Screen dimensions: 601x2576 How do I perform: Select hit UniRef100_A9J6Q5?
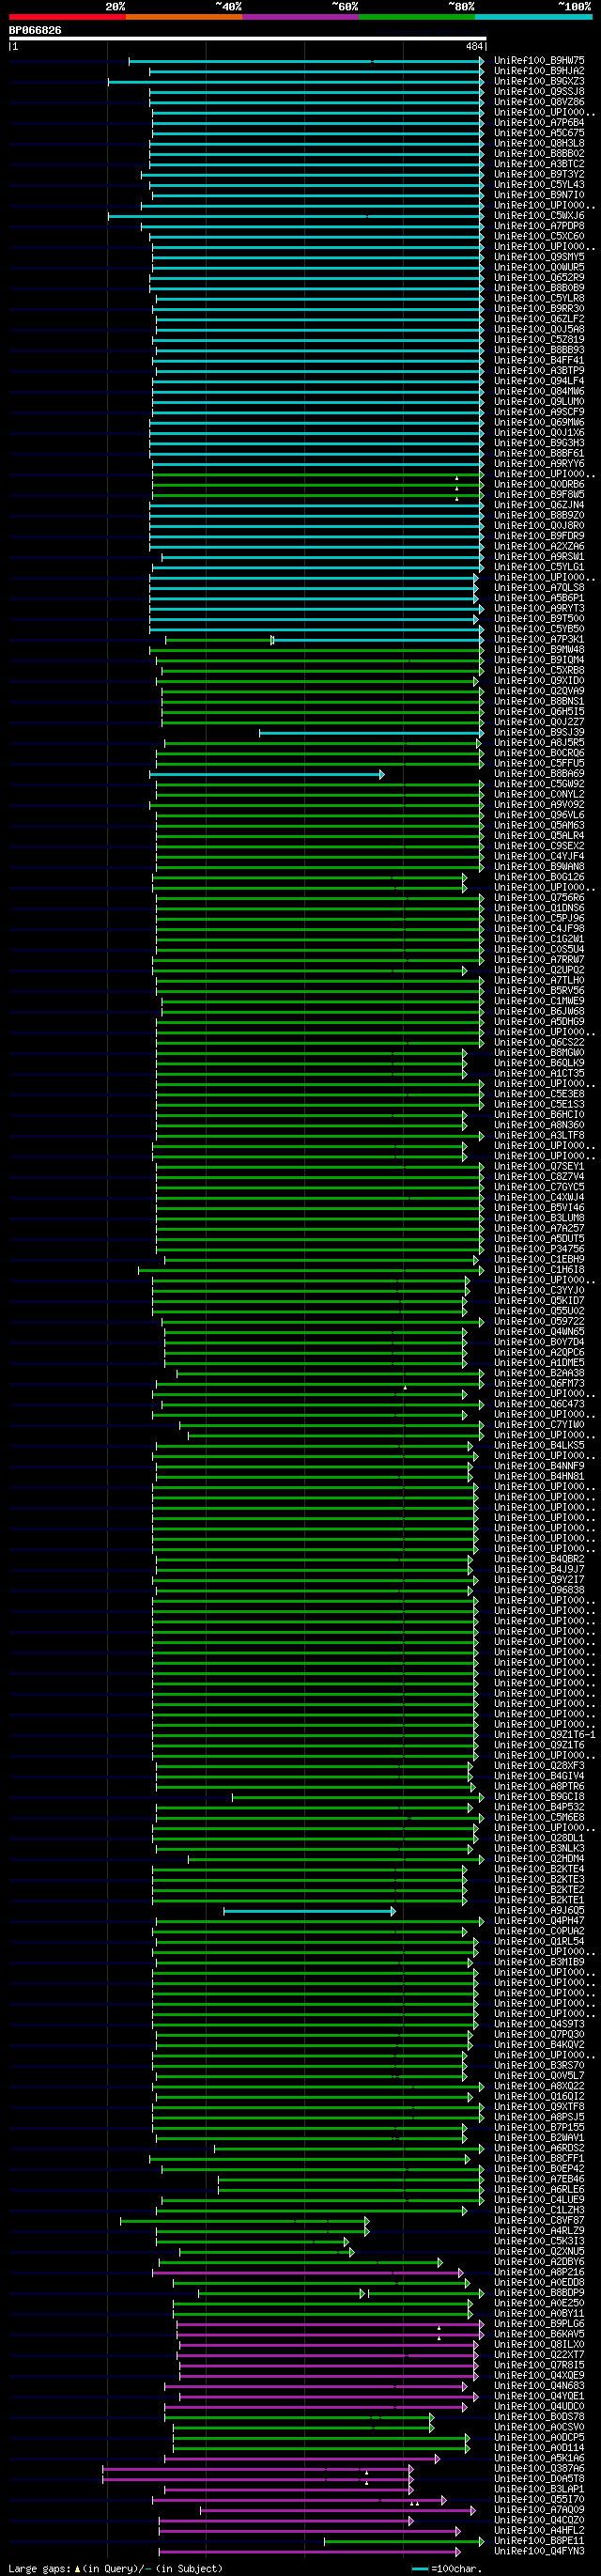pos(539,1911)
